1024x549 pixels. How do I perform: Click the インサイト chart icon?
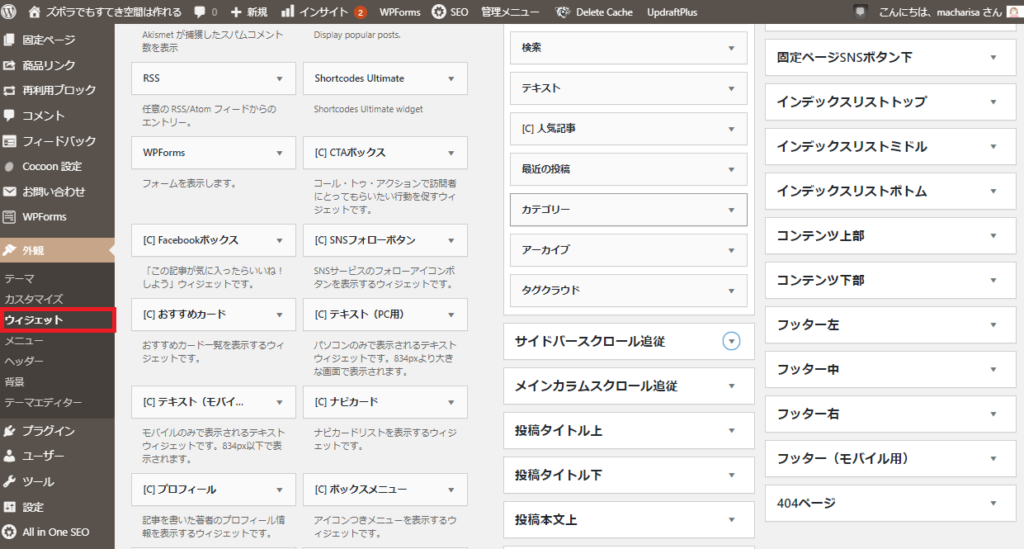coord(287,11)
